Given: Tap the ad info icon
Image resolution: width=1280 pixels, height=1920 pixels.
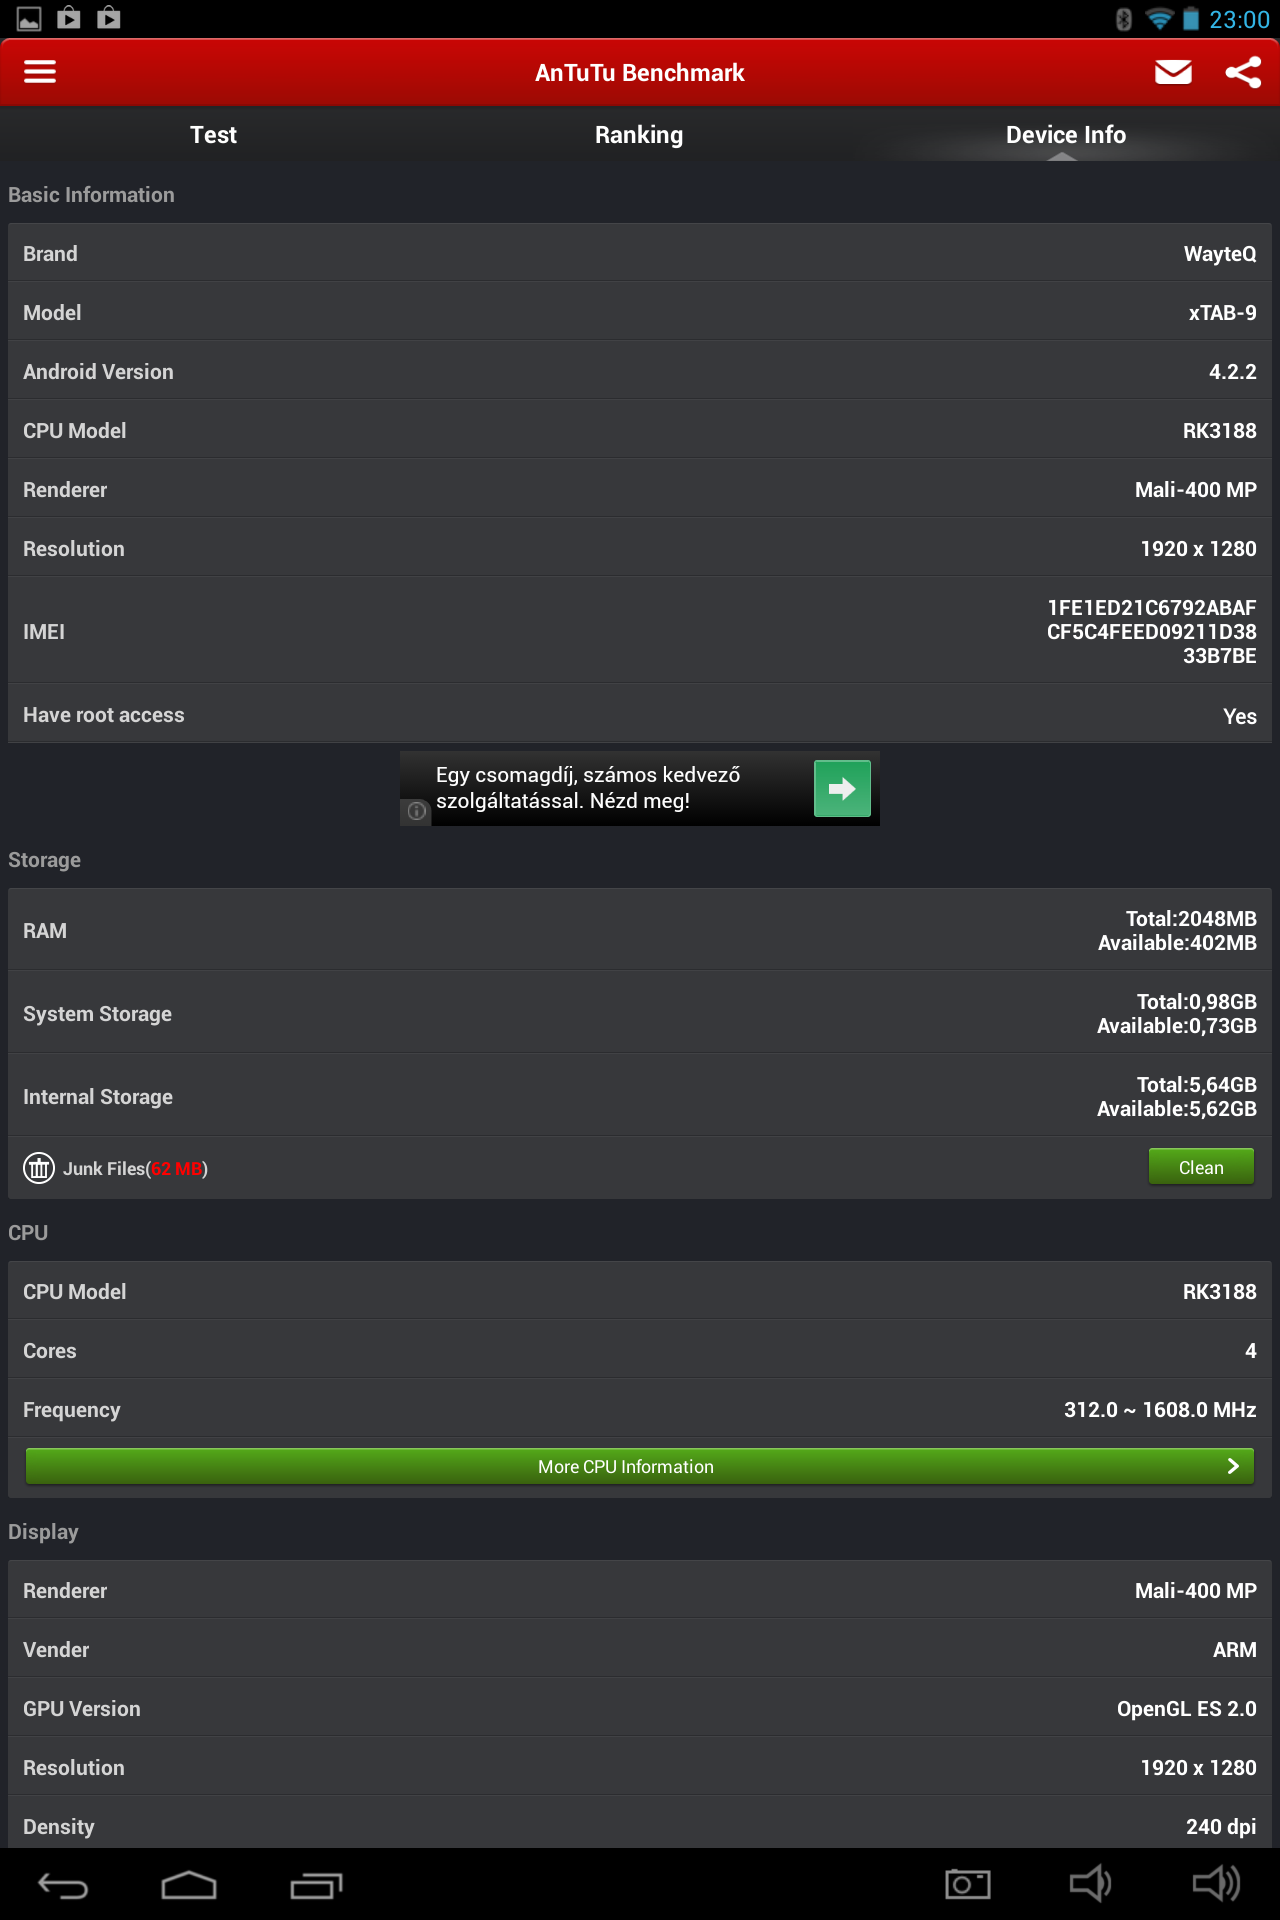Looking at the screenshot, I should (x=417, y=811).
